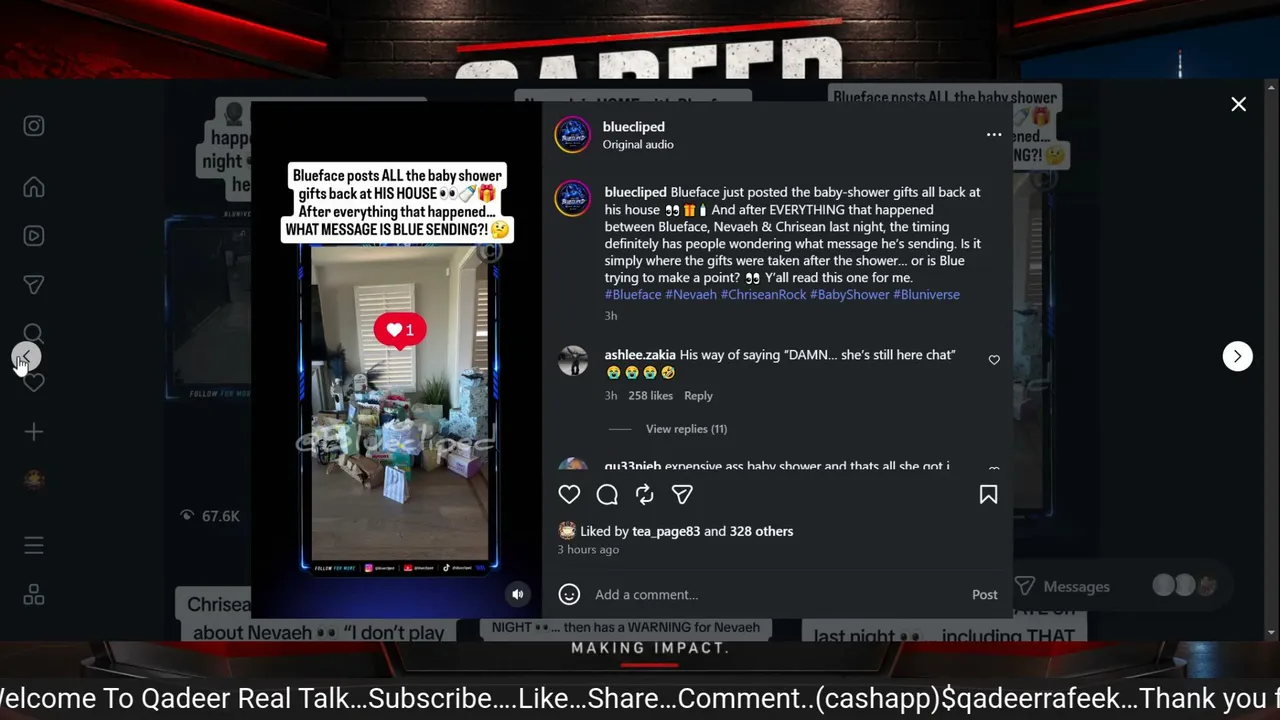Image resolution: width=1280 pixels, height=720 pixels.
Task: Save the post with bookmark icon
Action: [988, 494]
